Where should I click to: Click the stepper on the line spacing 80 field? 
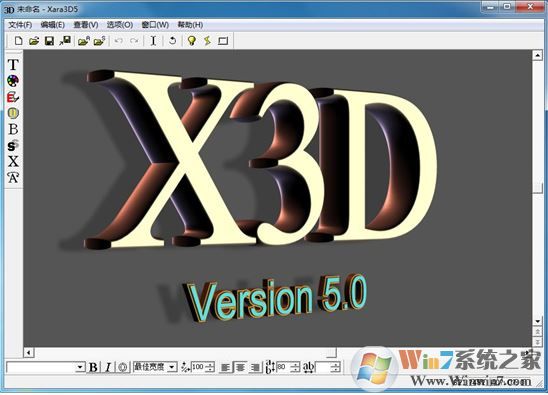(295, 367)
